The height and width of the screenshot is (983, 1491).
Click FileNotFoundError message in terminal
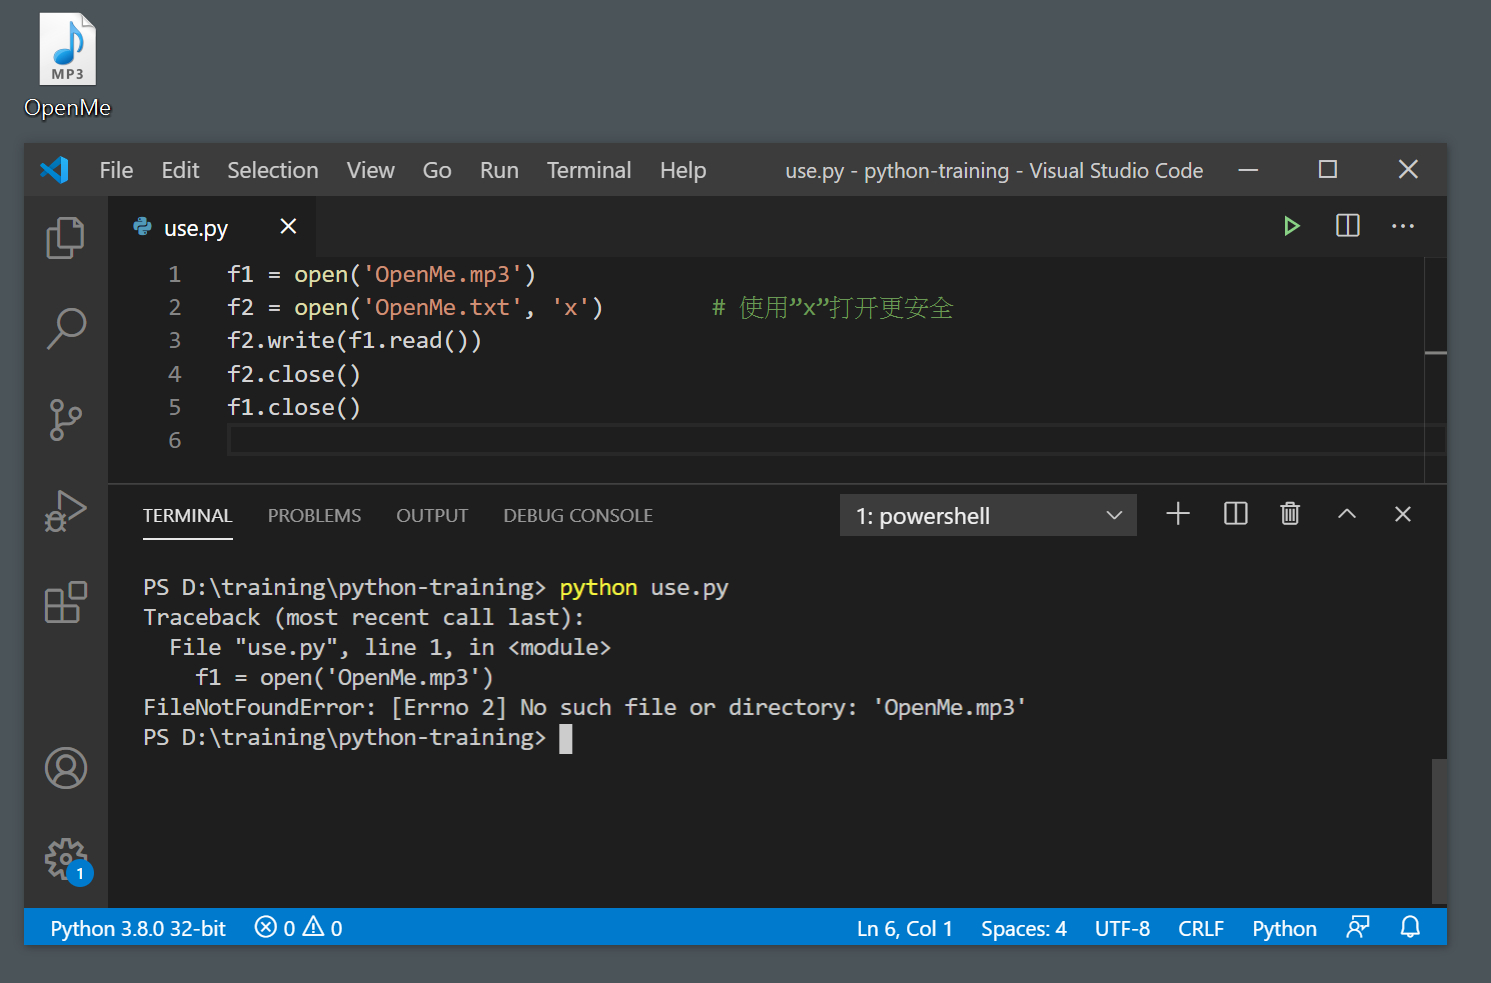tap(585, 707)
